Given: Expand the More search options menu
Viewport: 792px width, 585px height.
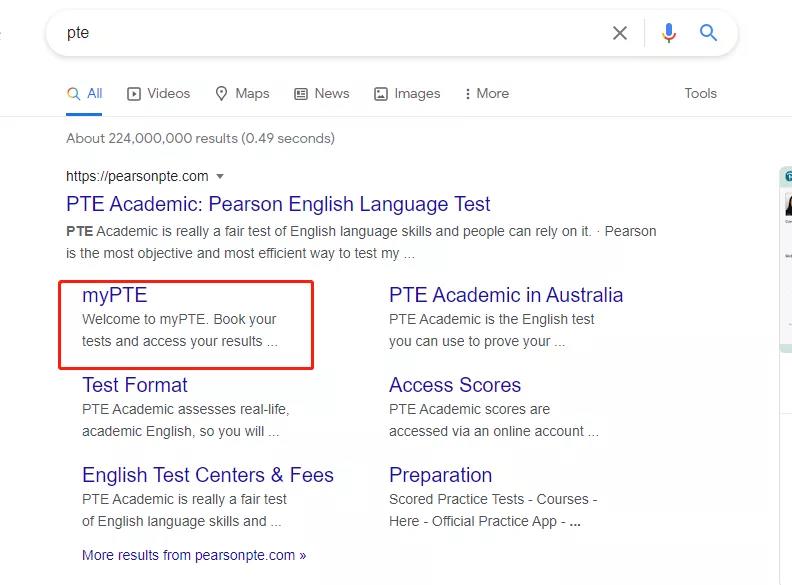Looking at the screenshot, I should [487, 93].
